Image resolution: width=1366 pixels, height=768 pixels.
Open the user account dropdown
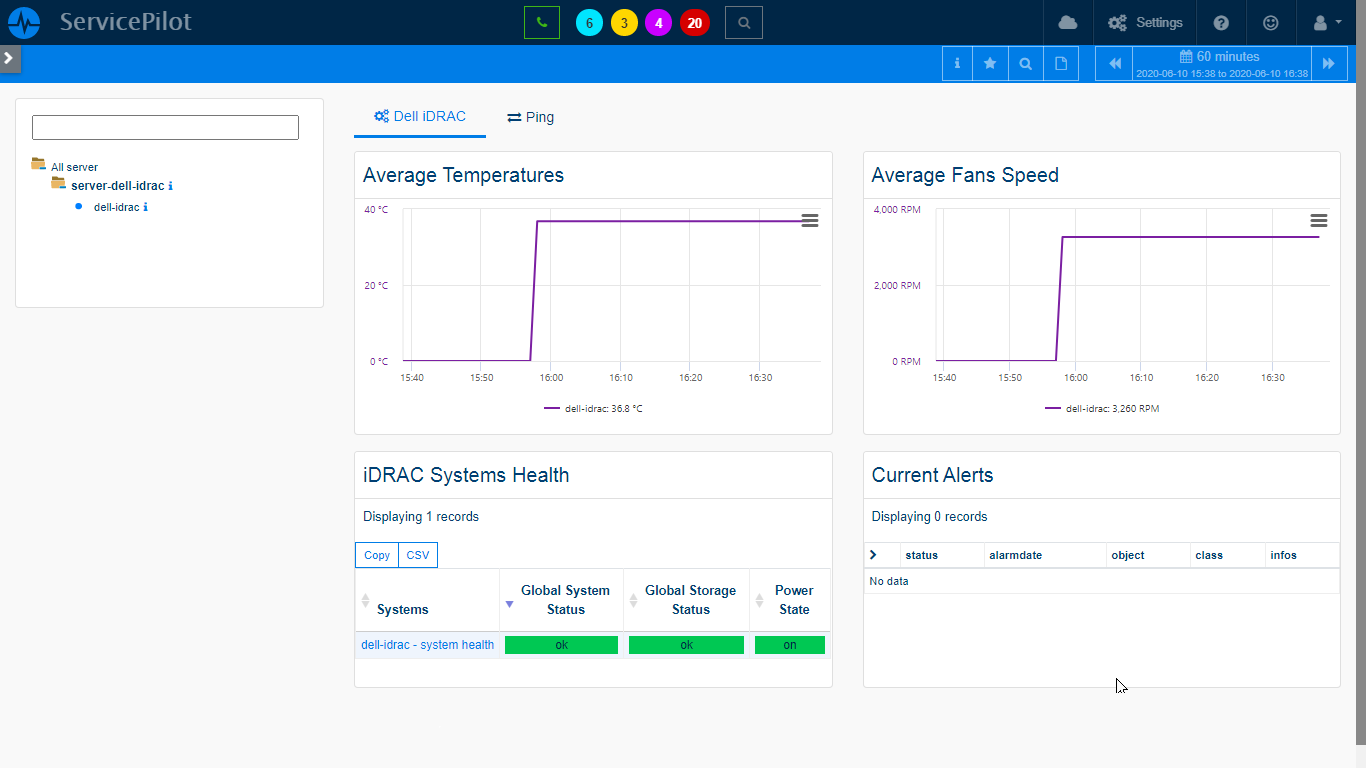coord(1326,22)
